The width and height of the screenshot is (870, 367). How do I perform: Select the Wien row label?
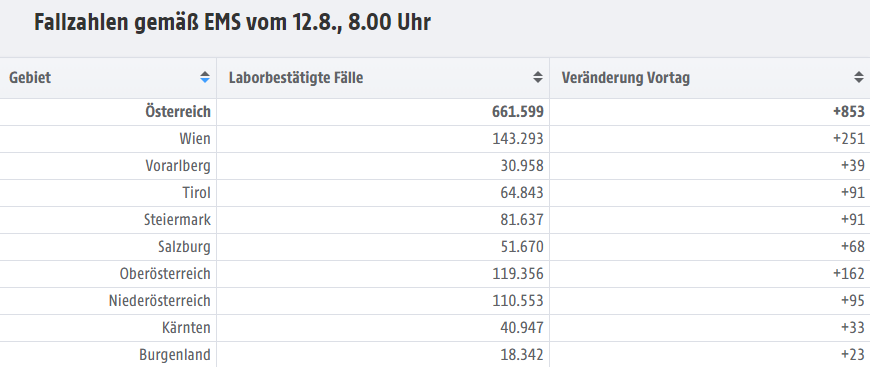[x=195, y=139]
